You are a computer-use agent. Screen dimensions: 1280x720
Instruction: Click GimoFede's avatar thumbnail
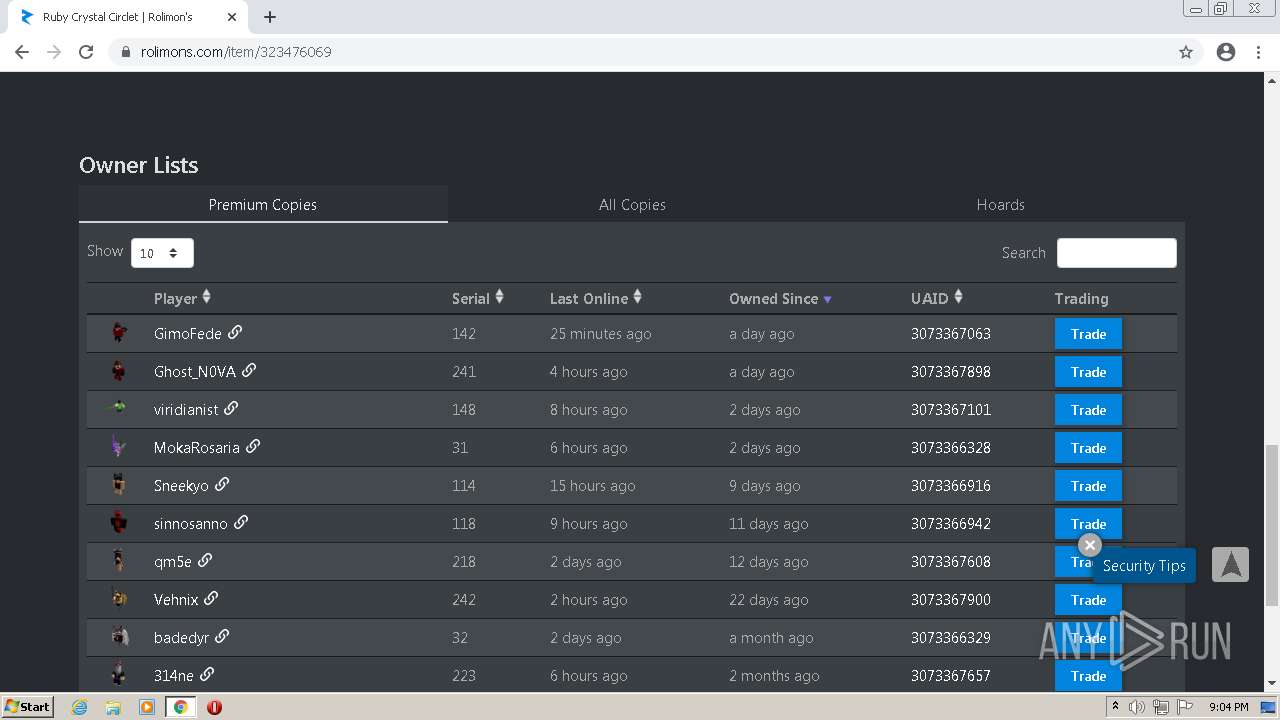[x=119, y=333]
